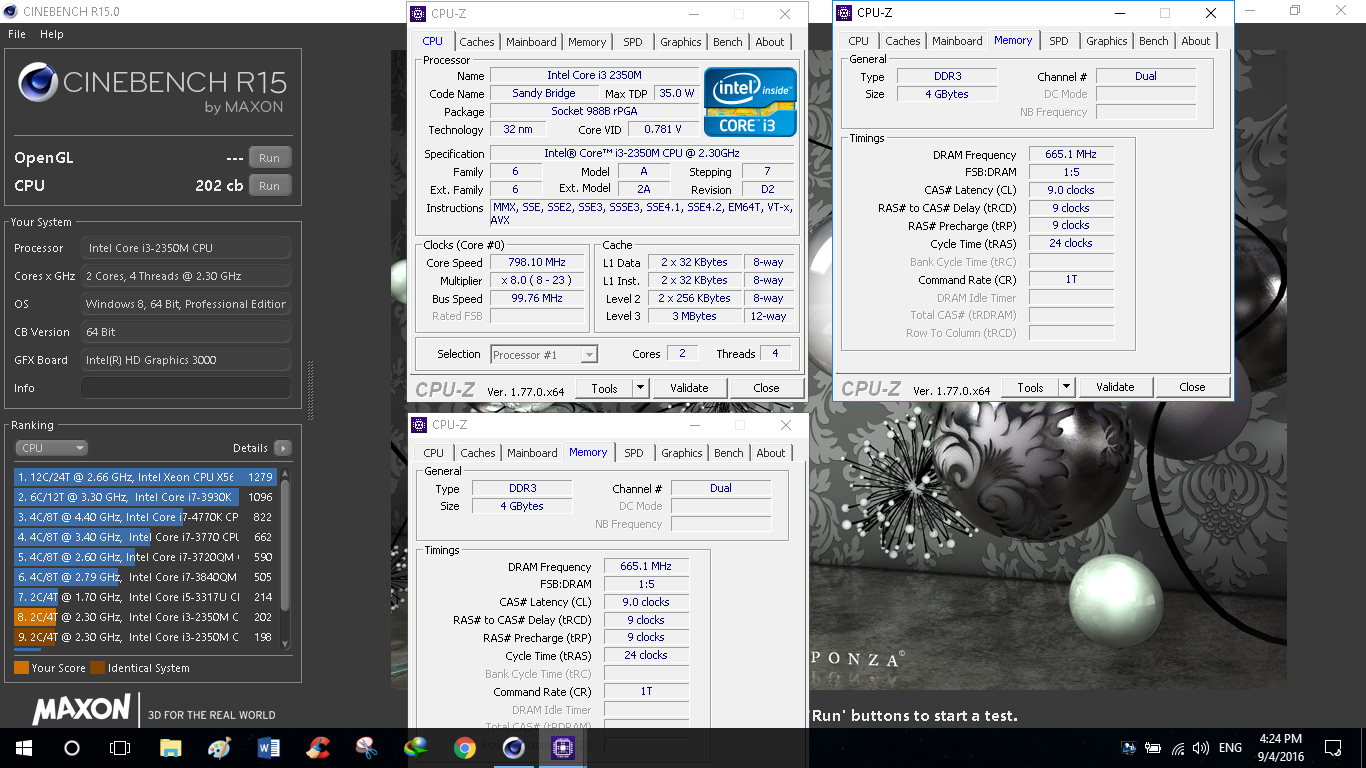Screen dimensions: 1366x768
Task: Open the clock showing 4:24 PM
Action: point(1280,748)
